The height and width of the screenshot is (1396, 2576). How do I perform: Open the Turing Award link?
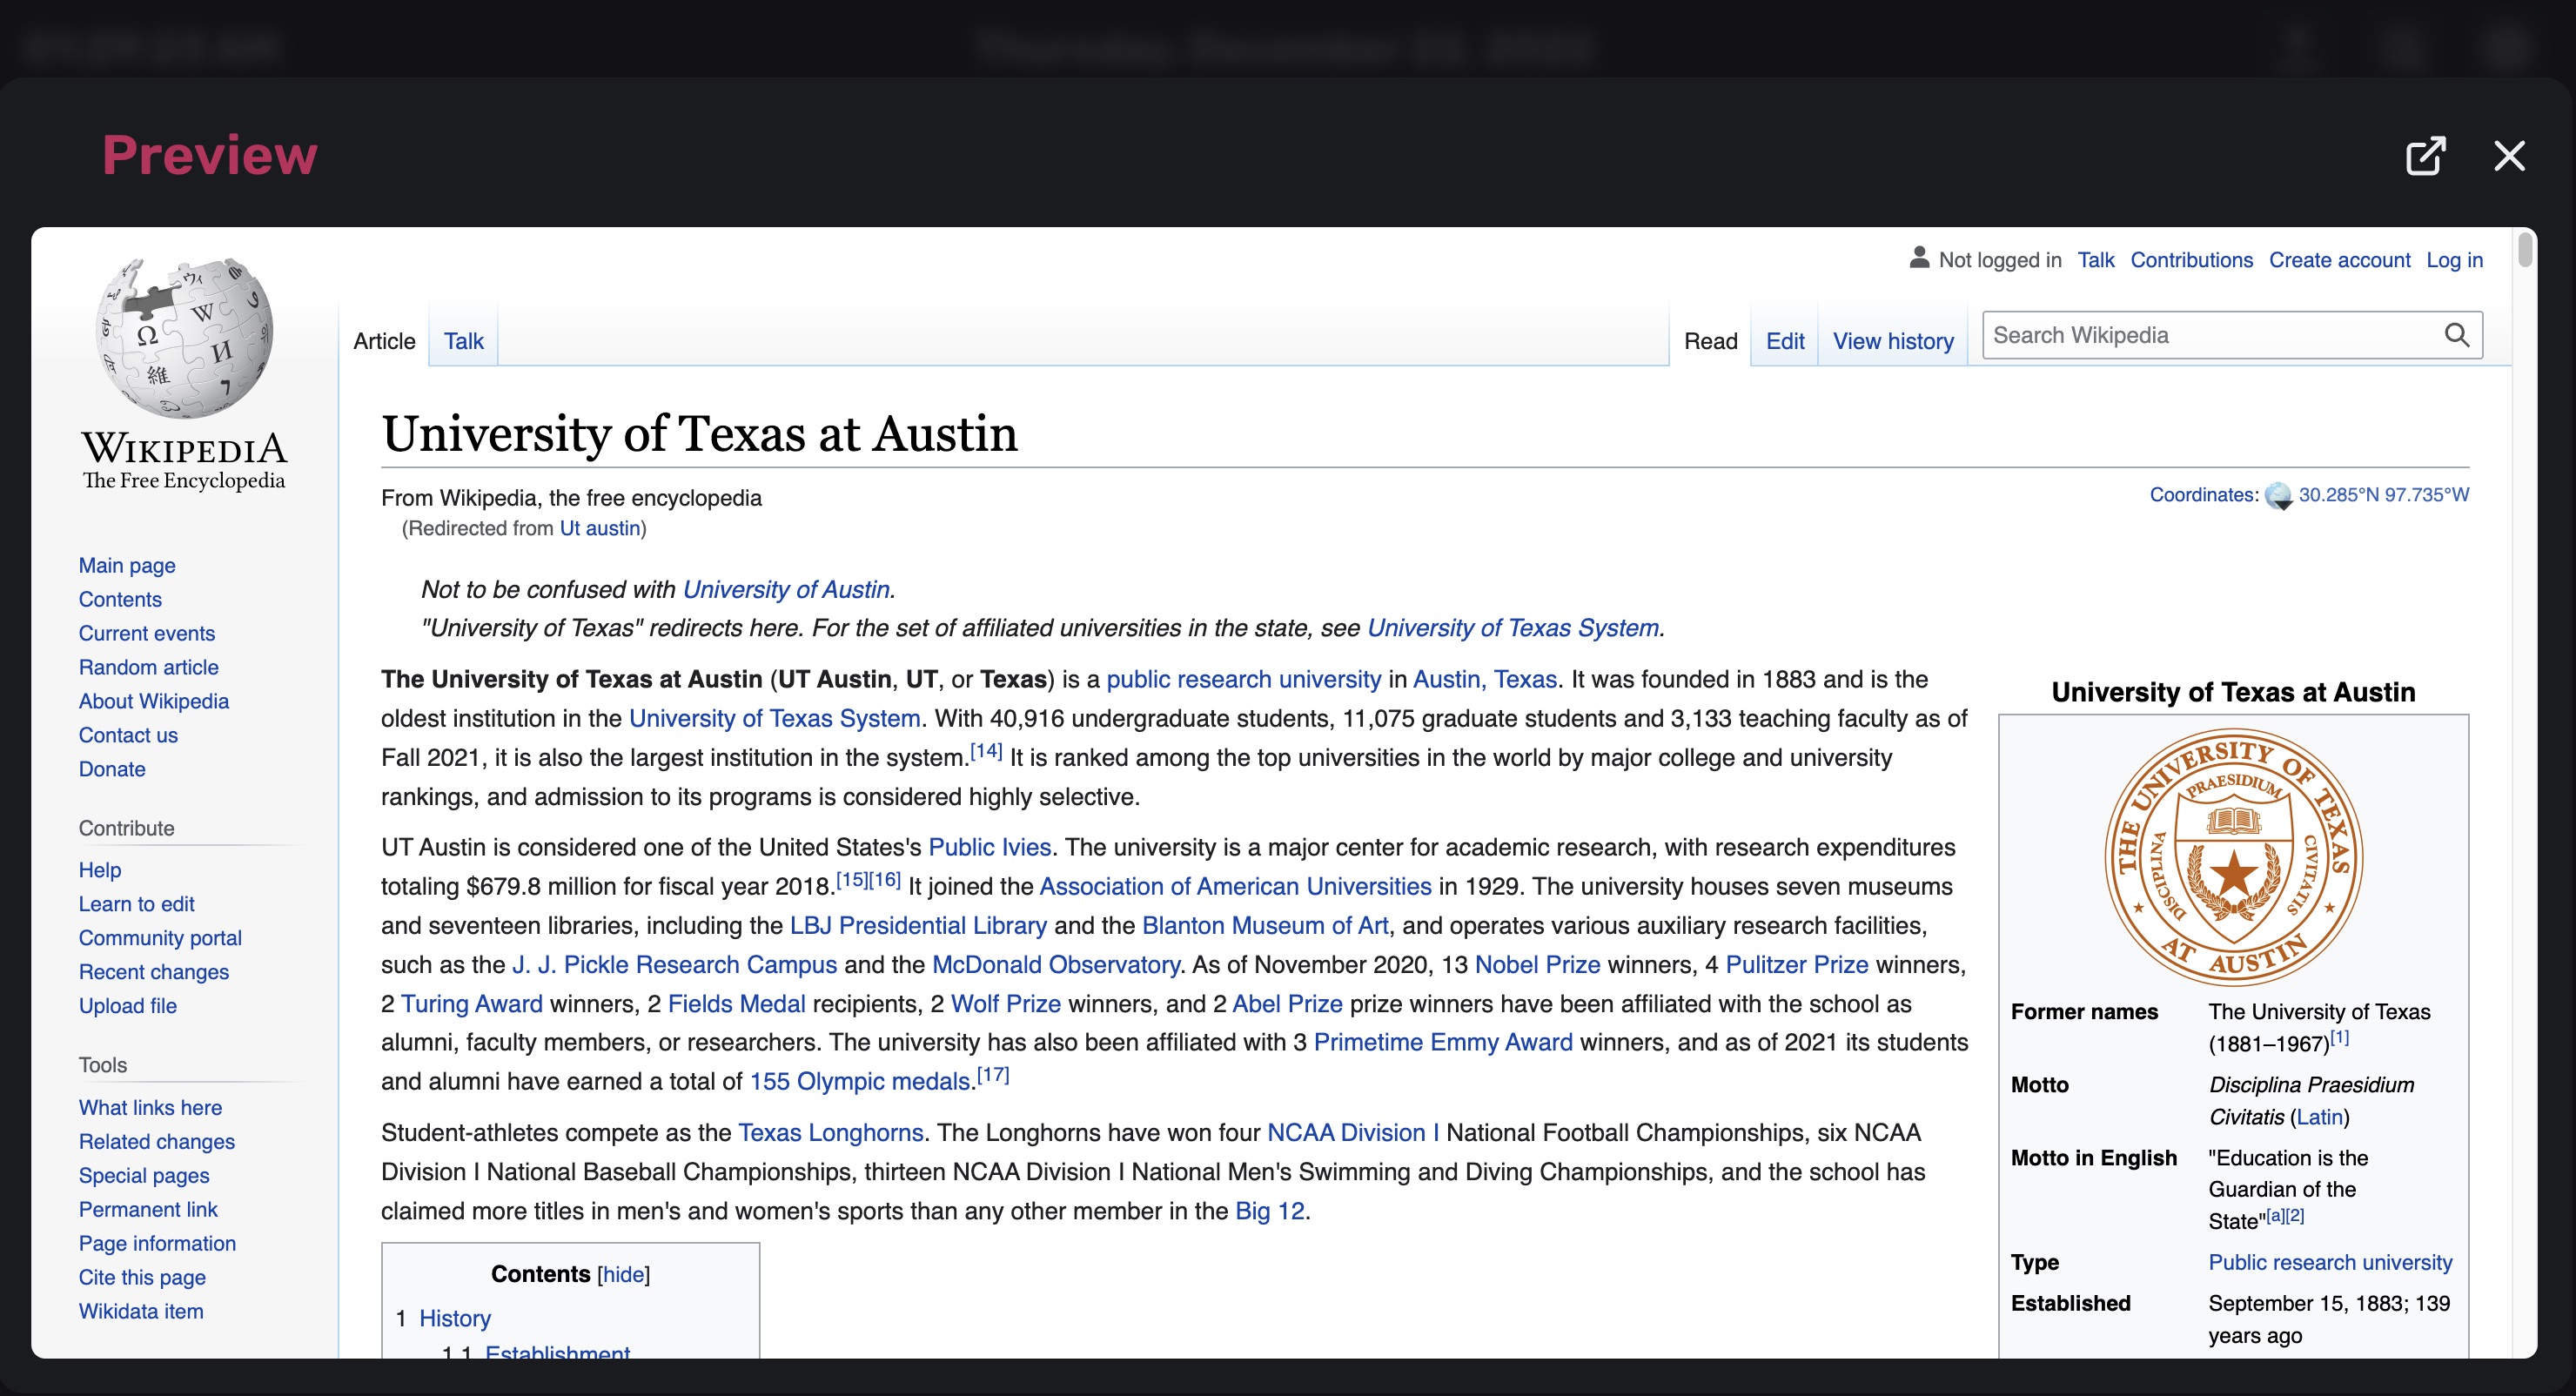point(471,1004)
